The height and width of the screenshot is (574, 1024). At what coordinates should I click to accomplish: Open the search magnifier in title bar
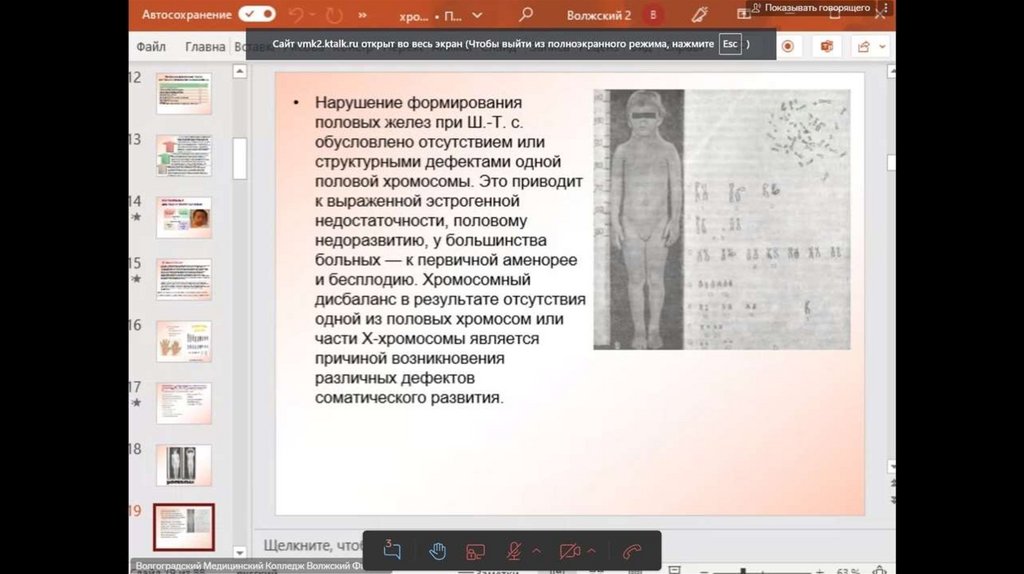tap(526, 15)
